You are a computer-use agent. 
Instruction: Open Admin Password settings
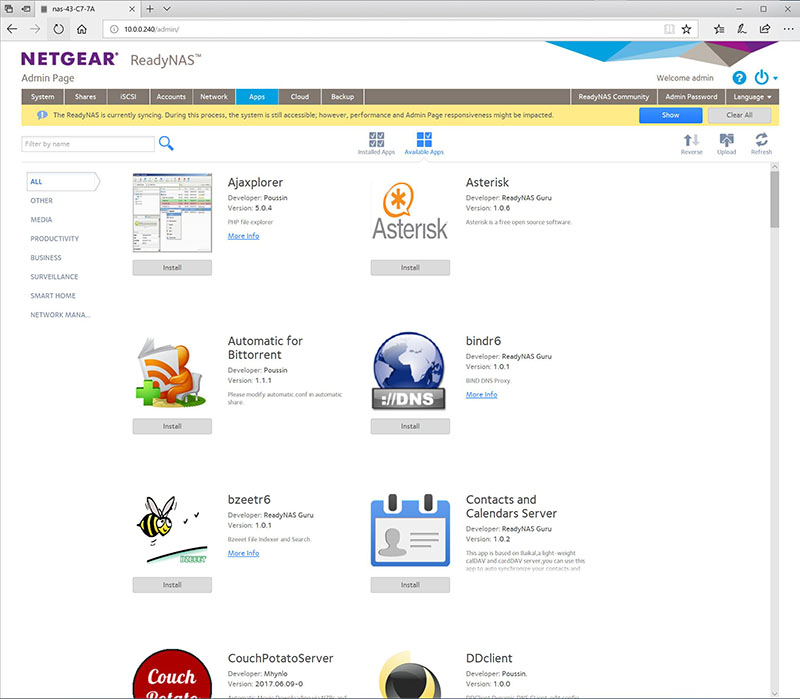pyautogui.click(x=691, y=96)
